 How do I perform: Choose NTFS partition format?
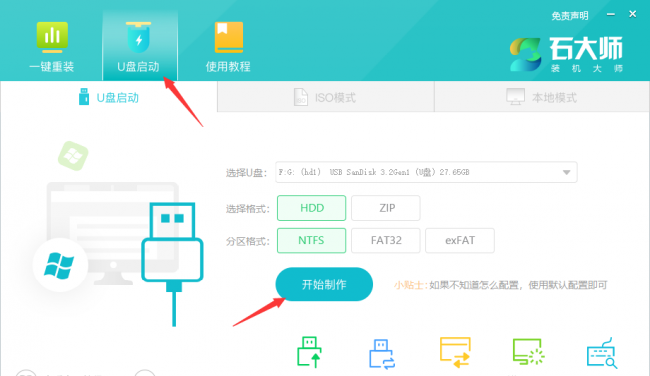click(311, 240)
